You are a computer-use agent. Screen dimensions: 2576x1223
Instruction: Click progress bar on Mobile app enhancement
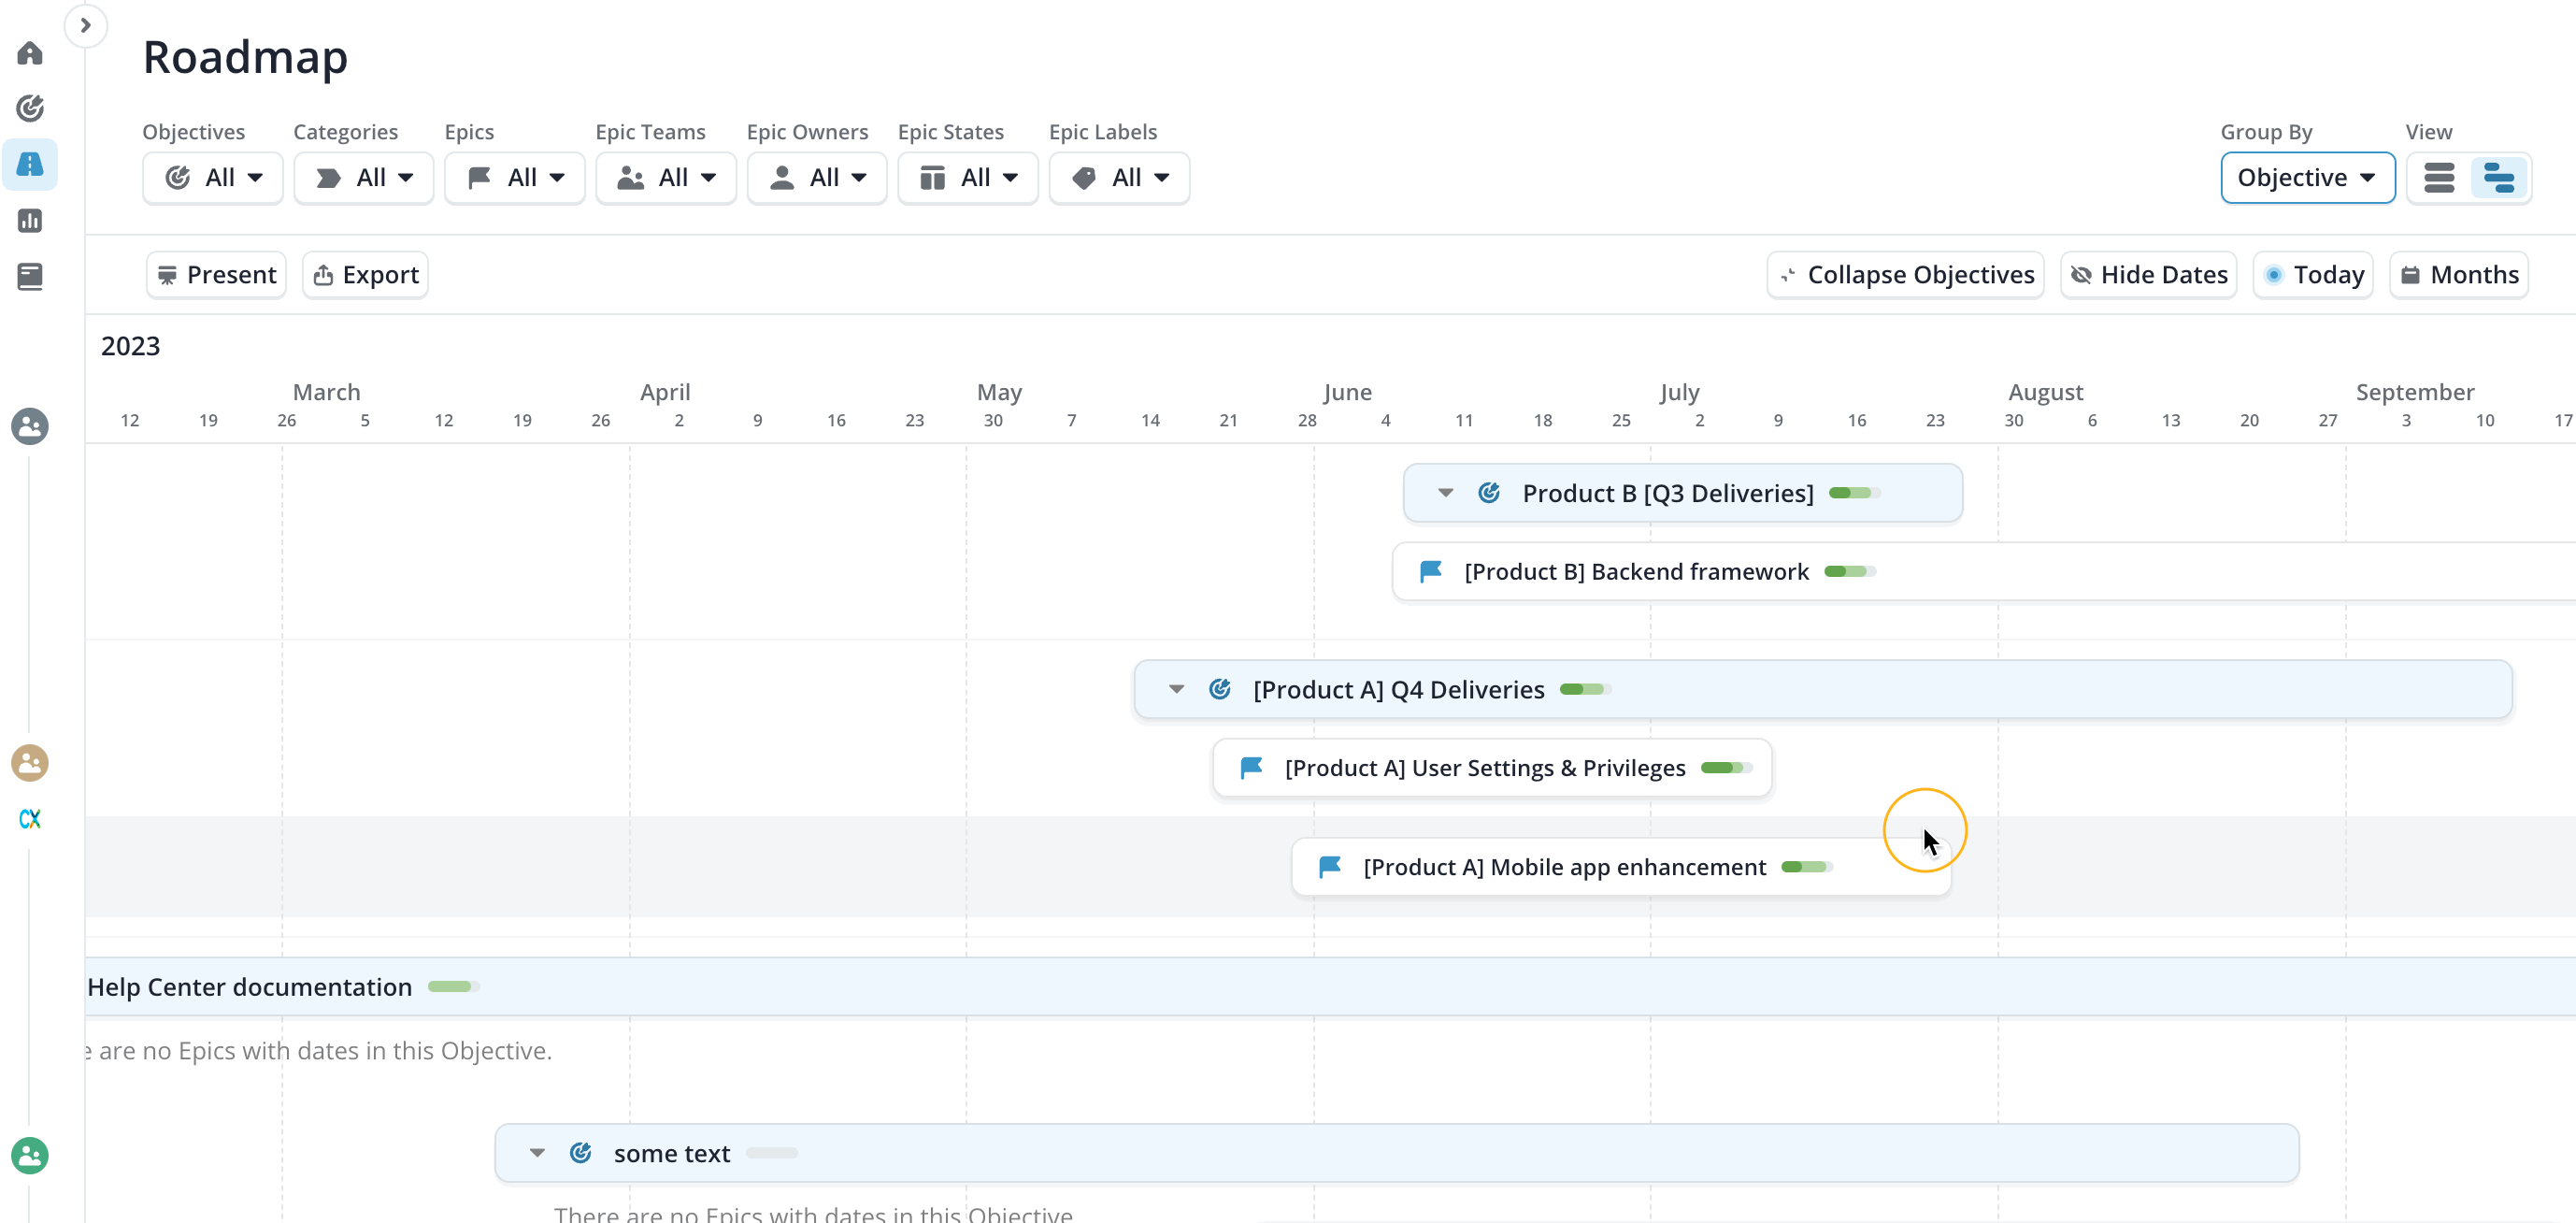coord(1806,867)
